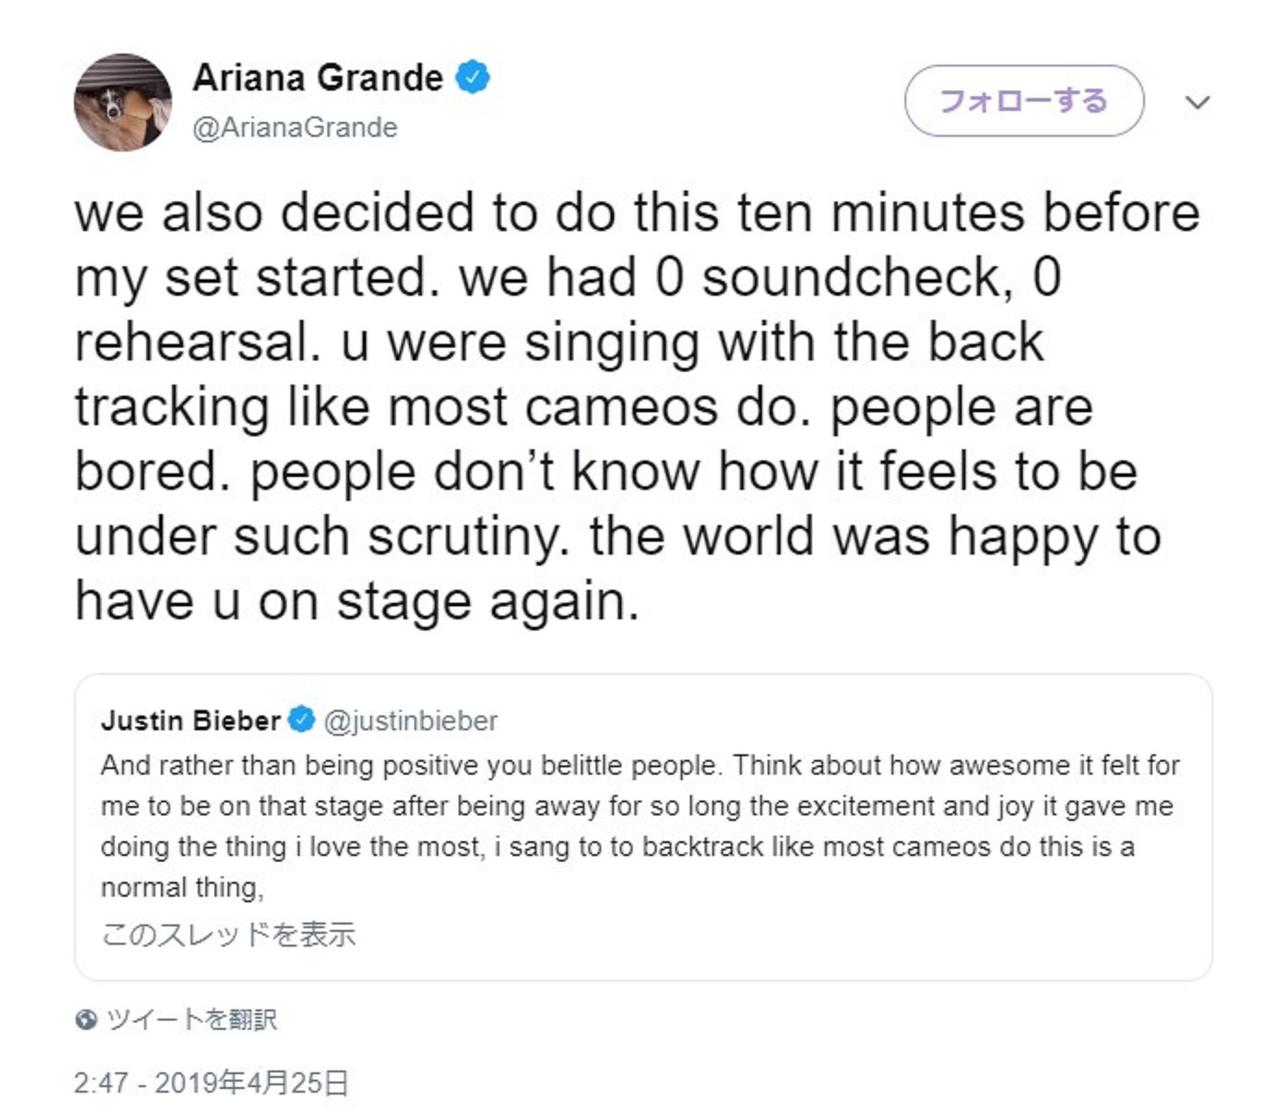Click "normal thing," in the quoted tweet

pyautogui.click(x=182, y=888)
